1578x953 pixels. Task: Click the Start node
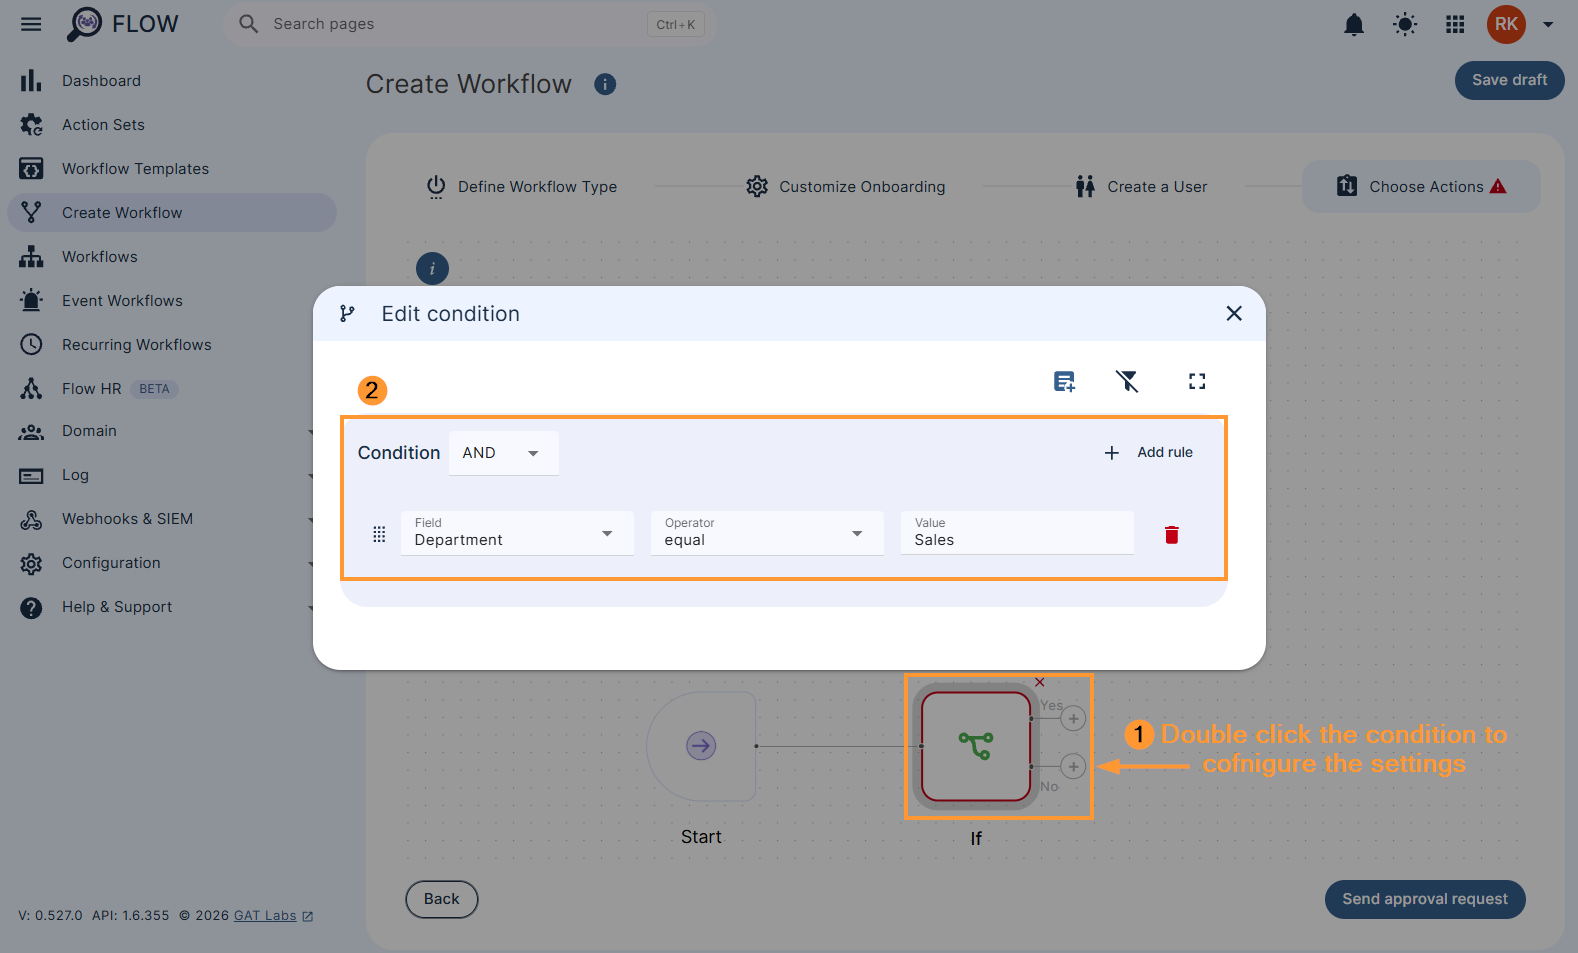tap(701, 746)
